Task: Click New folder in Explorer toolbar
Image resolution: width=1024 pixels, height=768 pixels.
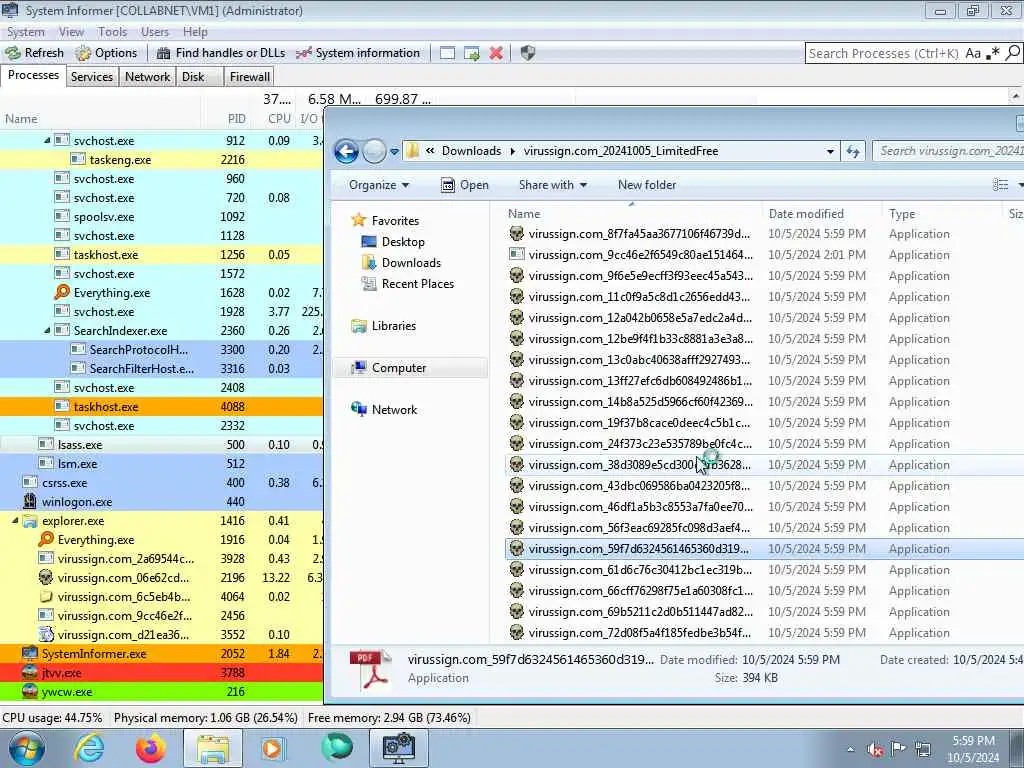Action: (647, 185)
